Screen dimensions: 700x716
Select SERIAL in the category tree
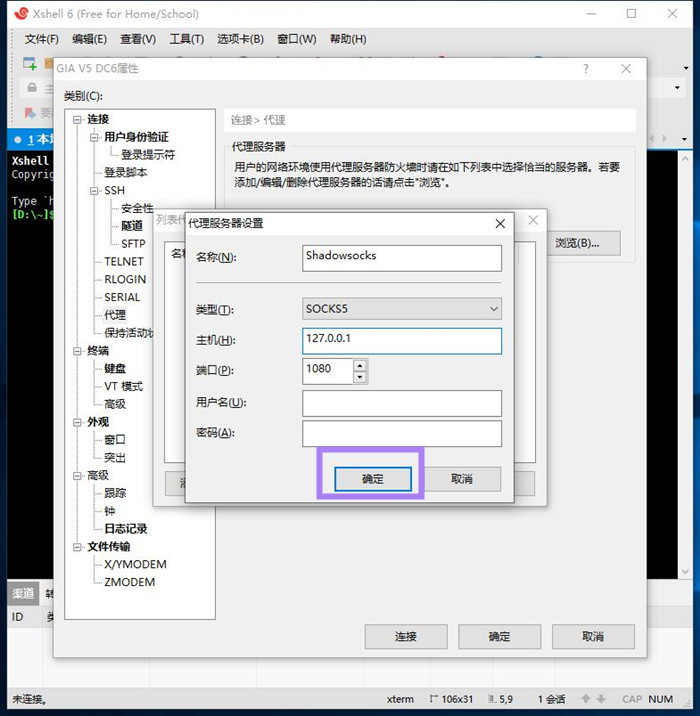coord(122,297)
